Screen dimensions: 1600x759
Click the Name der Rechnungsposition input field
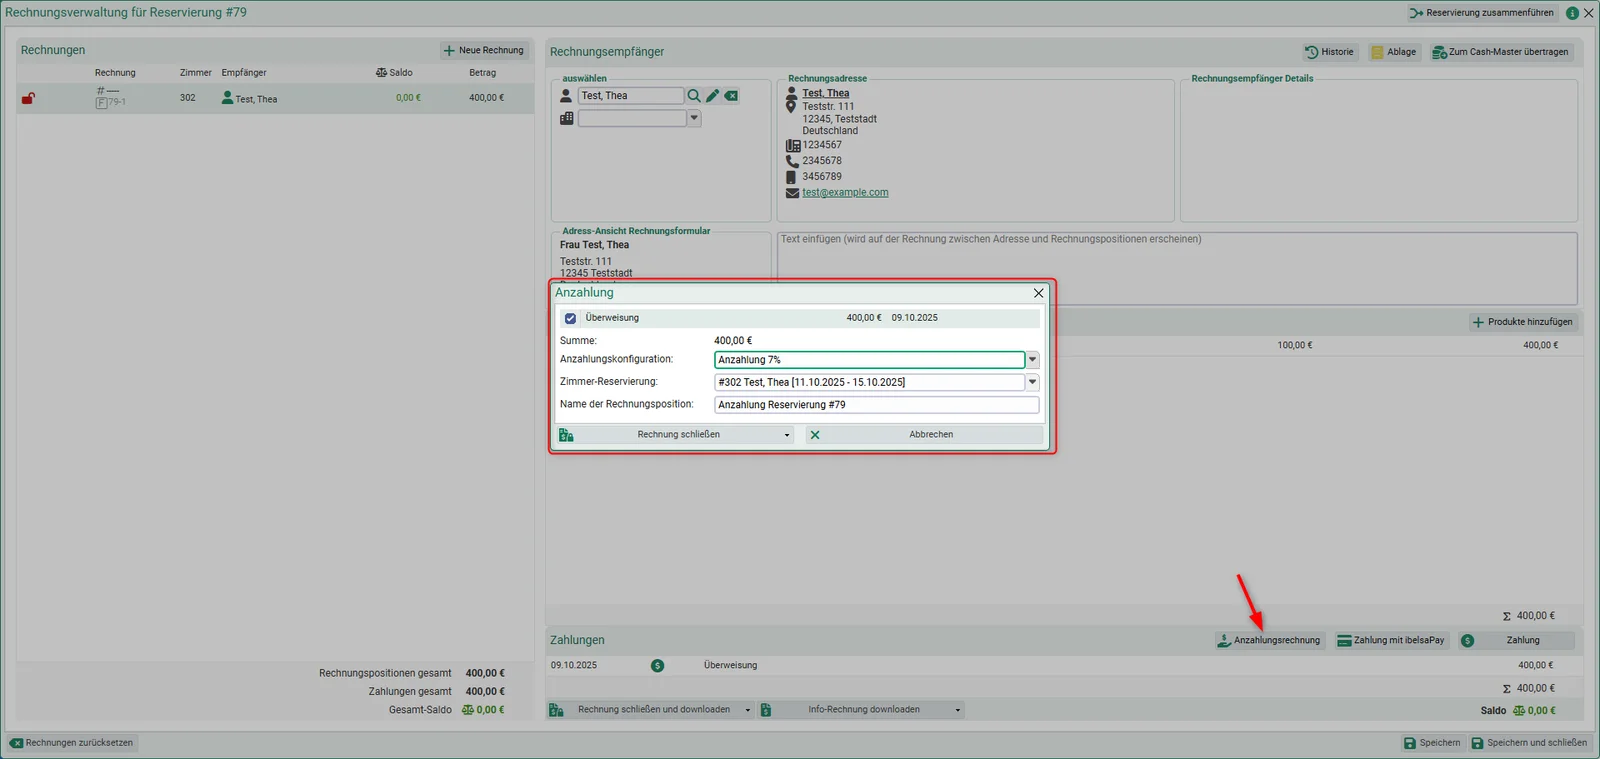click(x=877, y=405)
